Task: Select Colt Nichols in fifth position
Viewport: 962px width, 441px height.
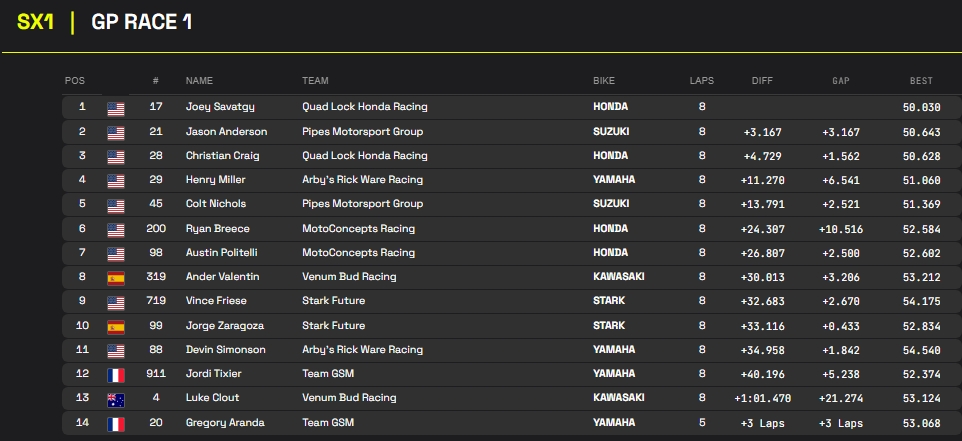Action: coord(215,204)
